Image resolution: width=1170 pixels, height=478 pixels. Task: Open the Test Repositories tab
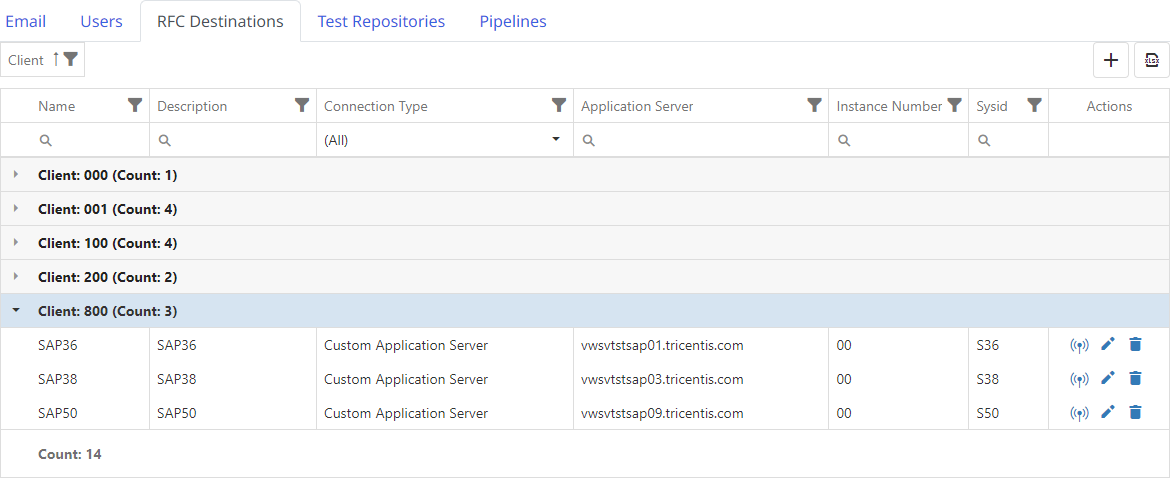pyautogui.click(x=381, y=21)
